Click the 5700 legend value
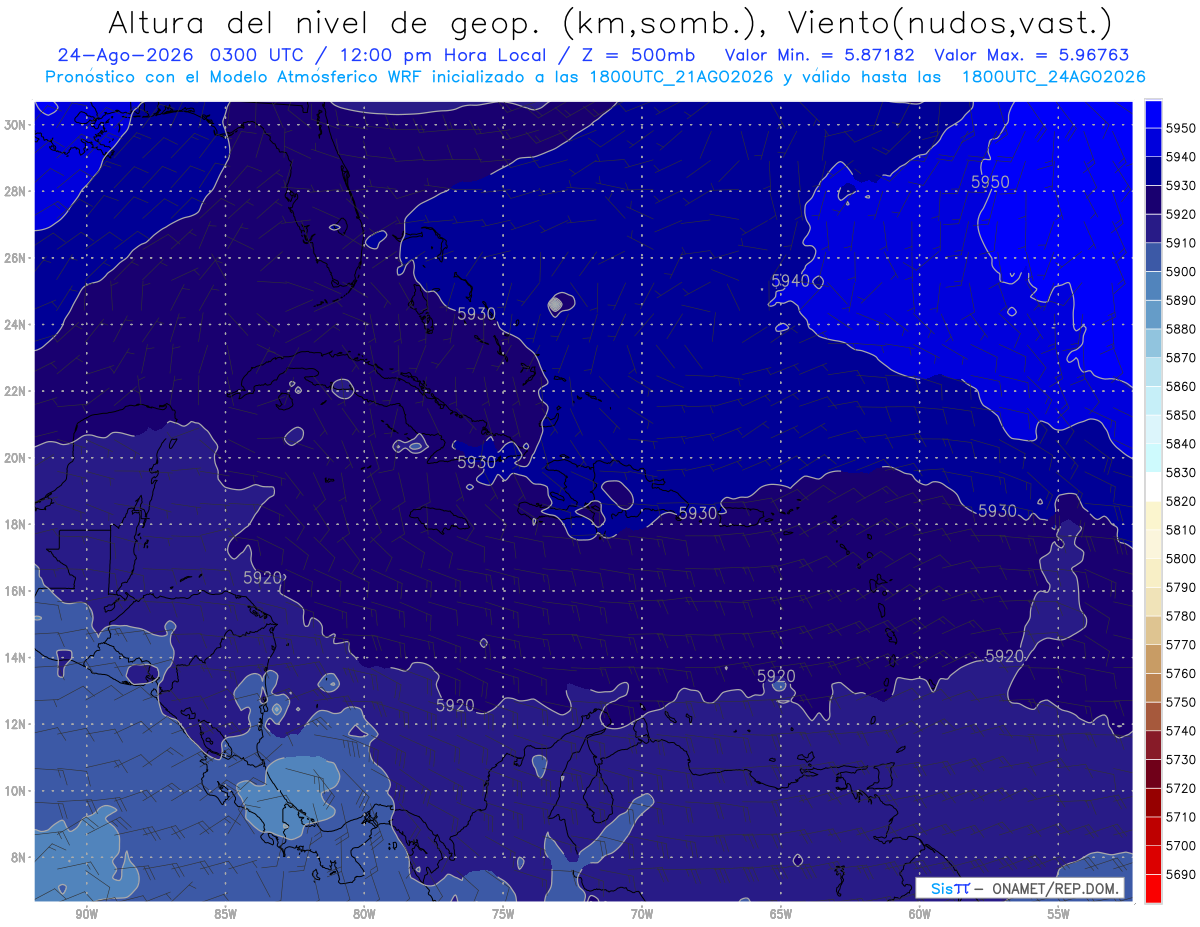The width and height of the screenshot is (1200, 927). [x=1180, y=845]
